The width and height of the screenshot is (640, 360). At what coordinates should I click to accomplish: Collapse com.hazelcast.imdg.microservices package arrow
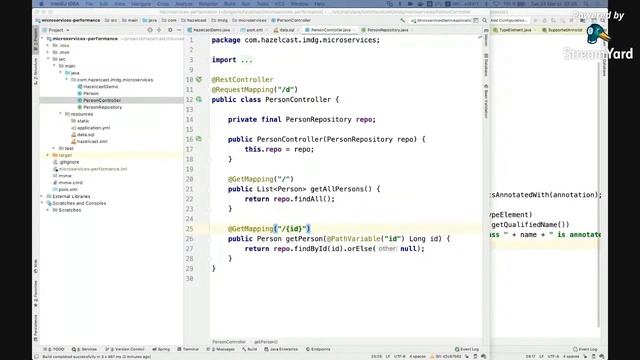[67, 80]
